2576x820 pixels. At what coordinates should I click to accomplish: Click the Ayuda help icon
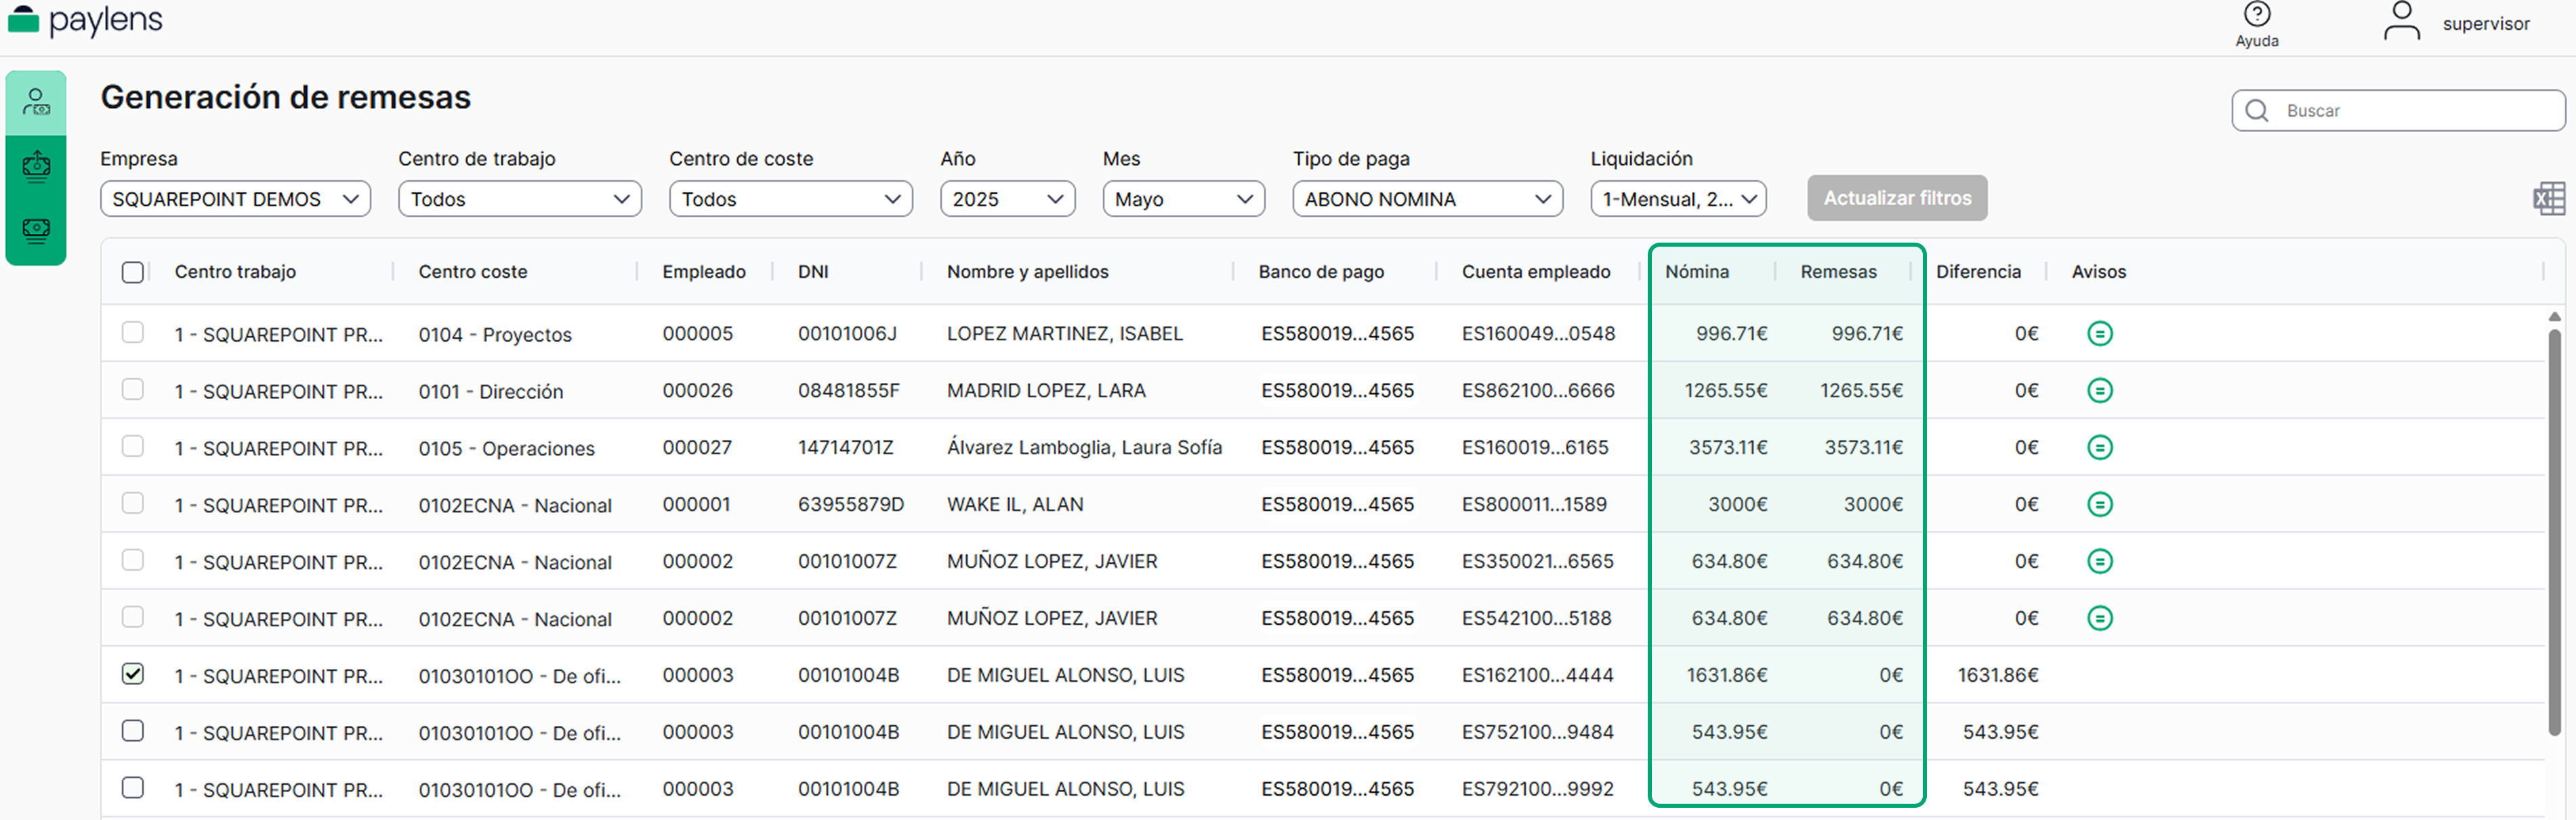click(2256, 15)
